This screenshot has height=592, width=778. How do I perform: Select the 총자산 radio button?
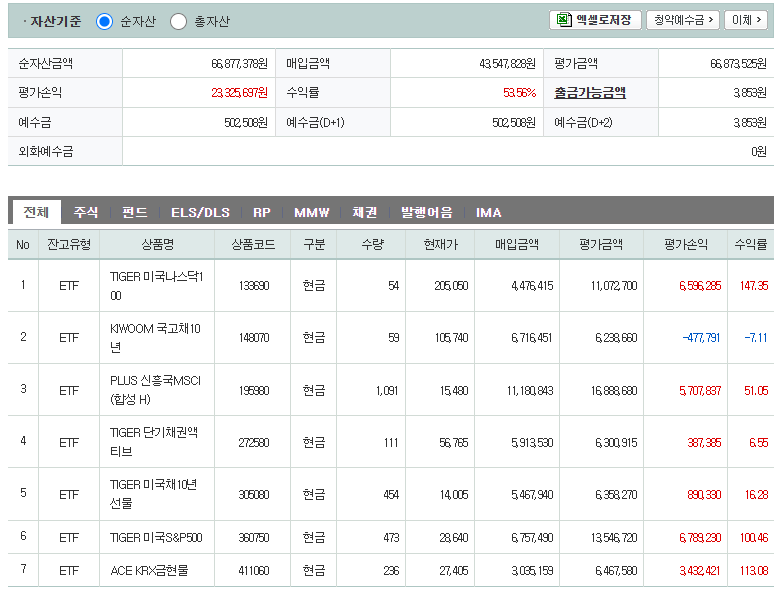178,21
